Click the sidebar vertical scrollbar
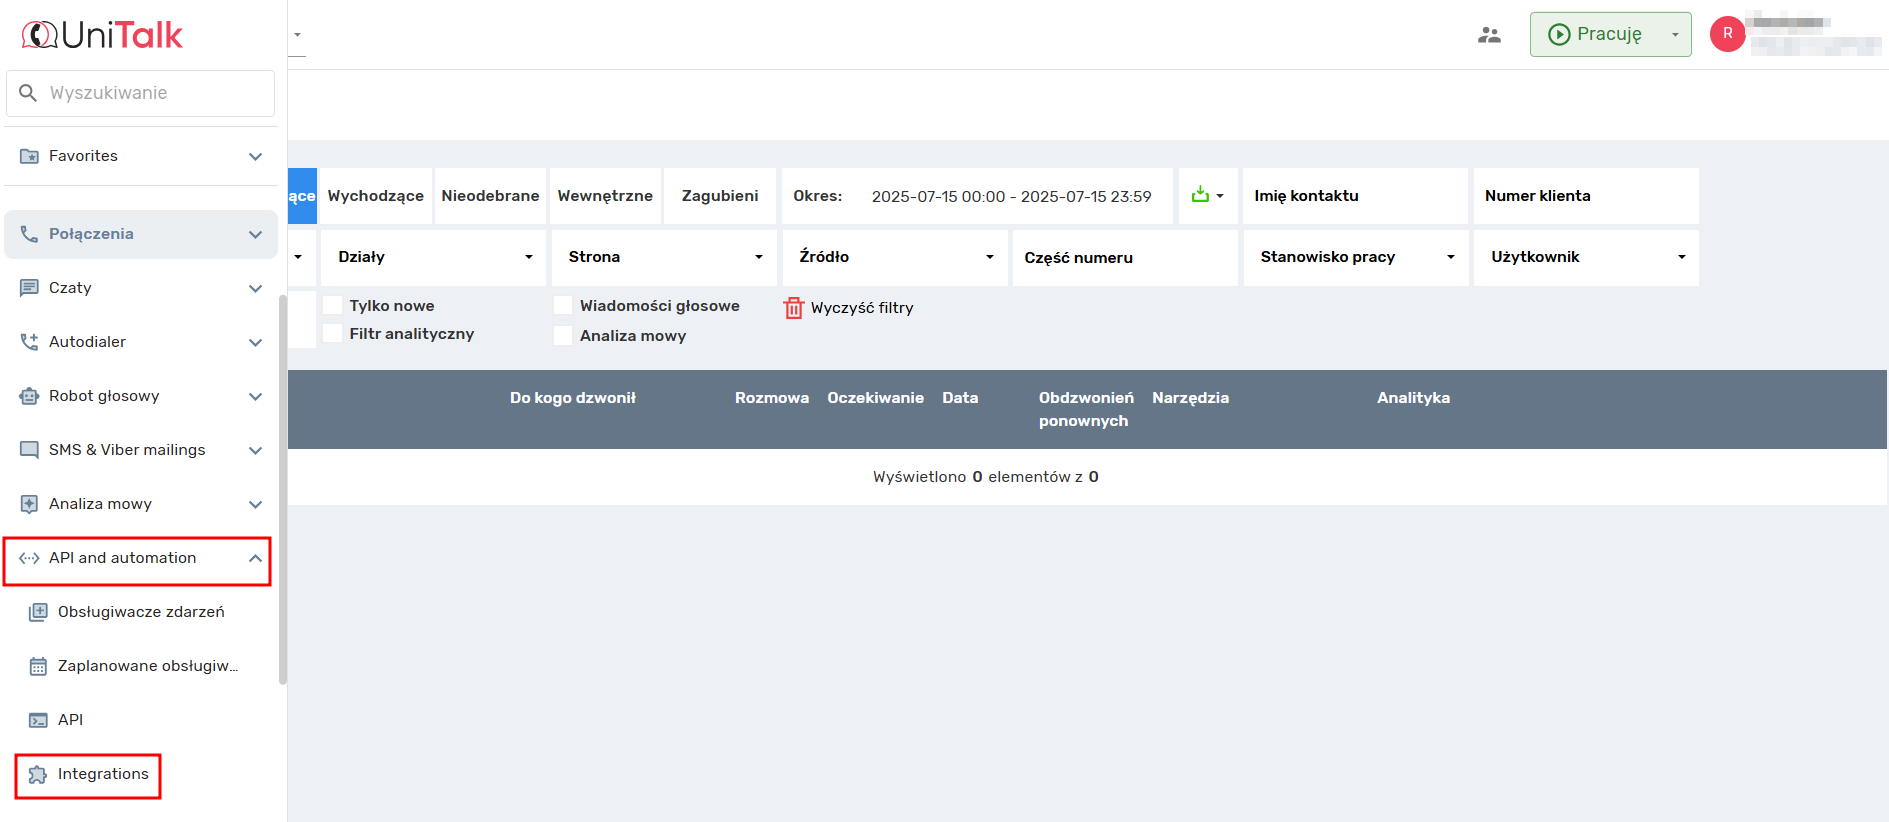Screen dimensions: 1889x822 tap(282, 490)
